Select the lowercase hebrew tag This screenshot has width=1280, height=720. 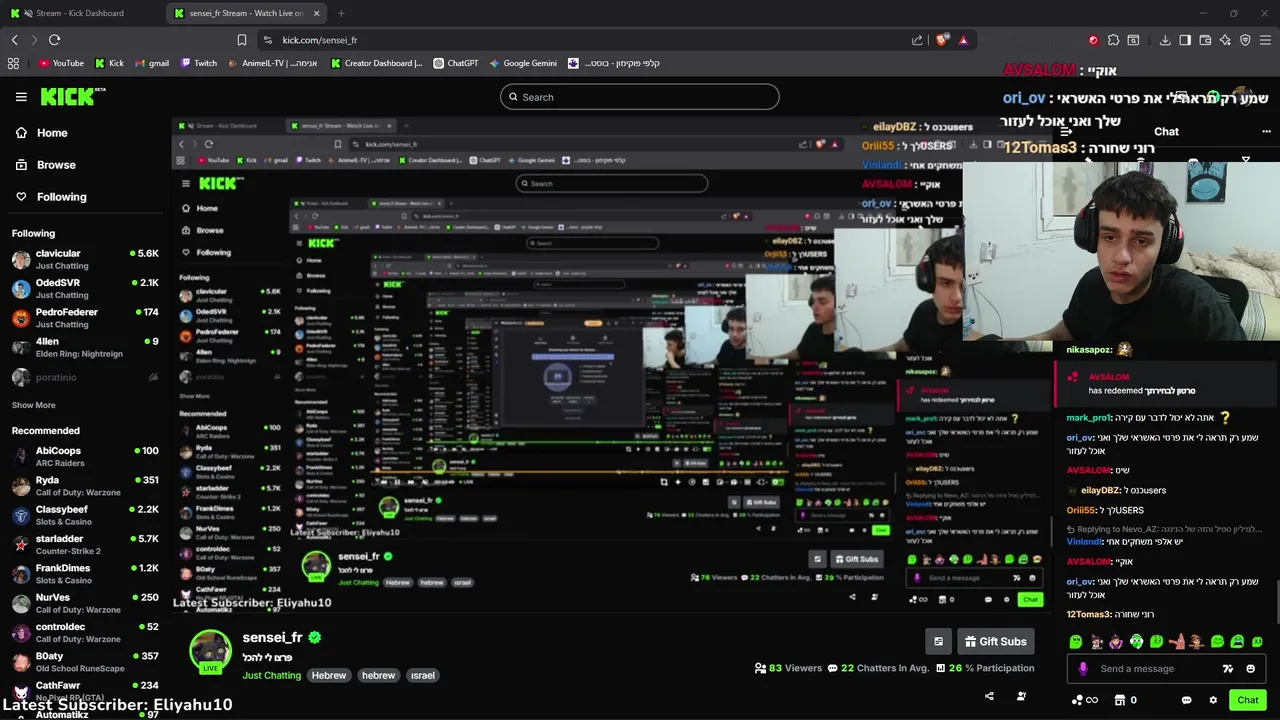point(378,675)
